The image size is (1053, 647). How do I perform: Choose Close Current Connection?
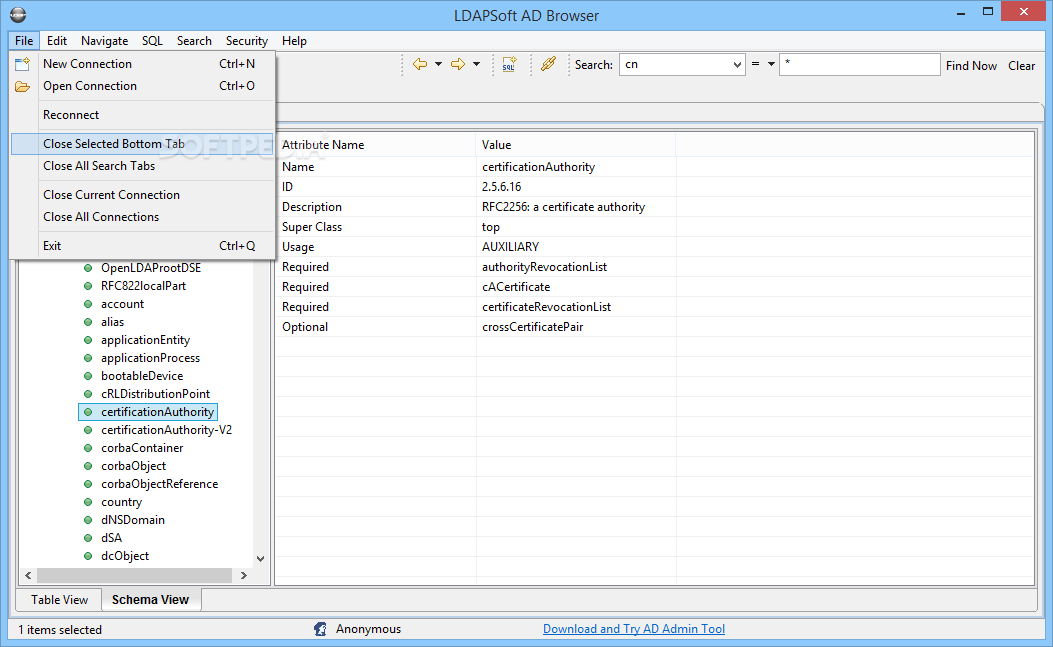coord(143,195)
